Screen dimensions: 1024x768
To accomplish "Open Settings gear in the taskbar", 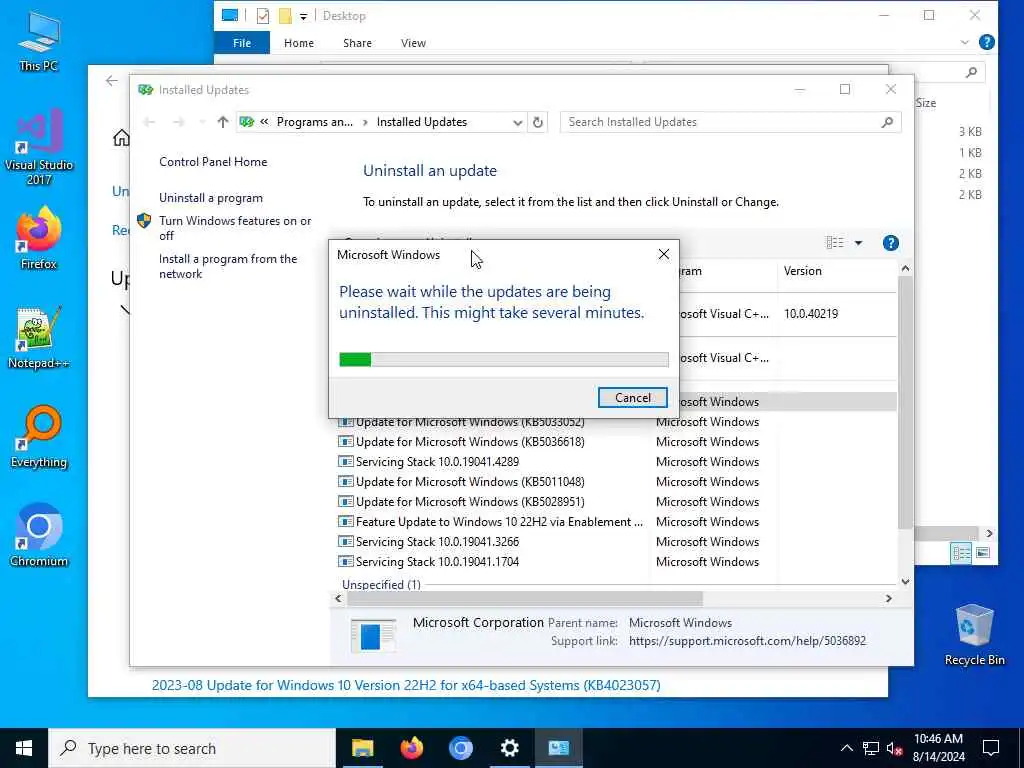I will [509, 748].
